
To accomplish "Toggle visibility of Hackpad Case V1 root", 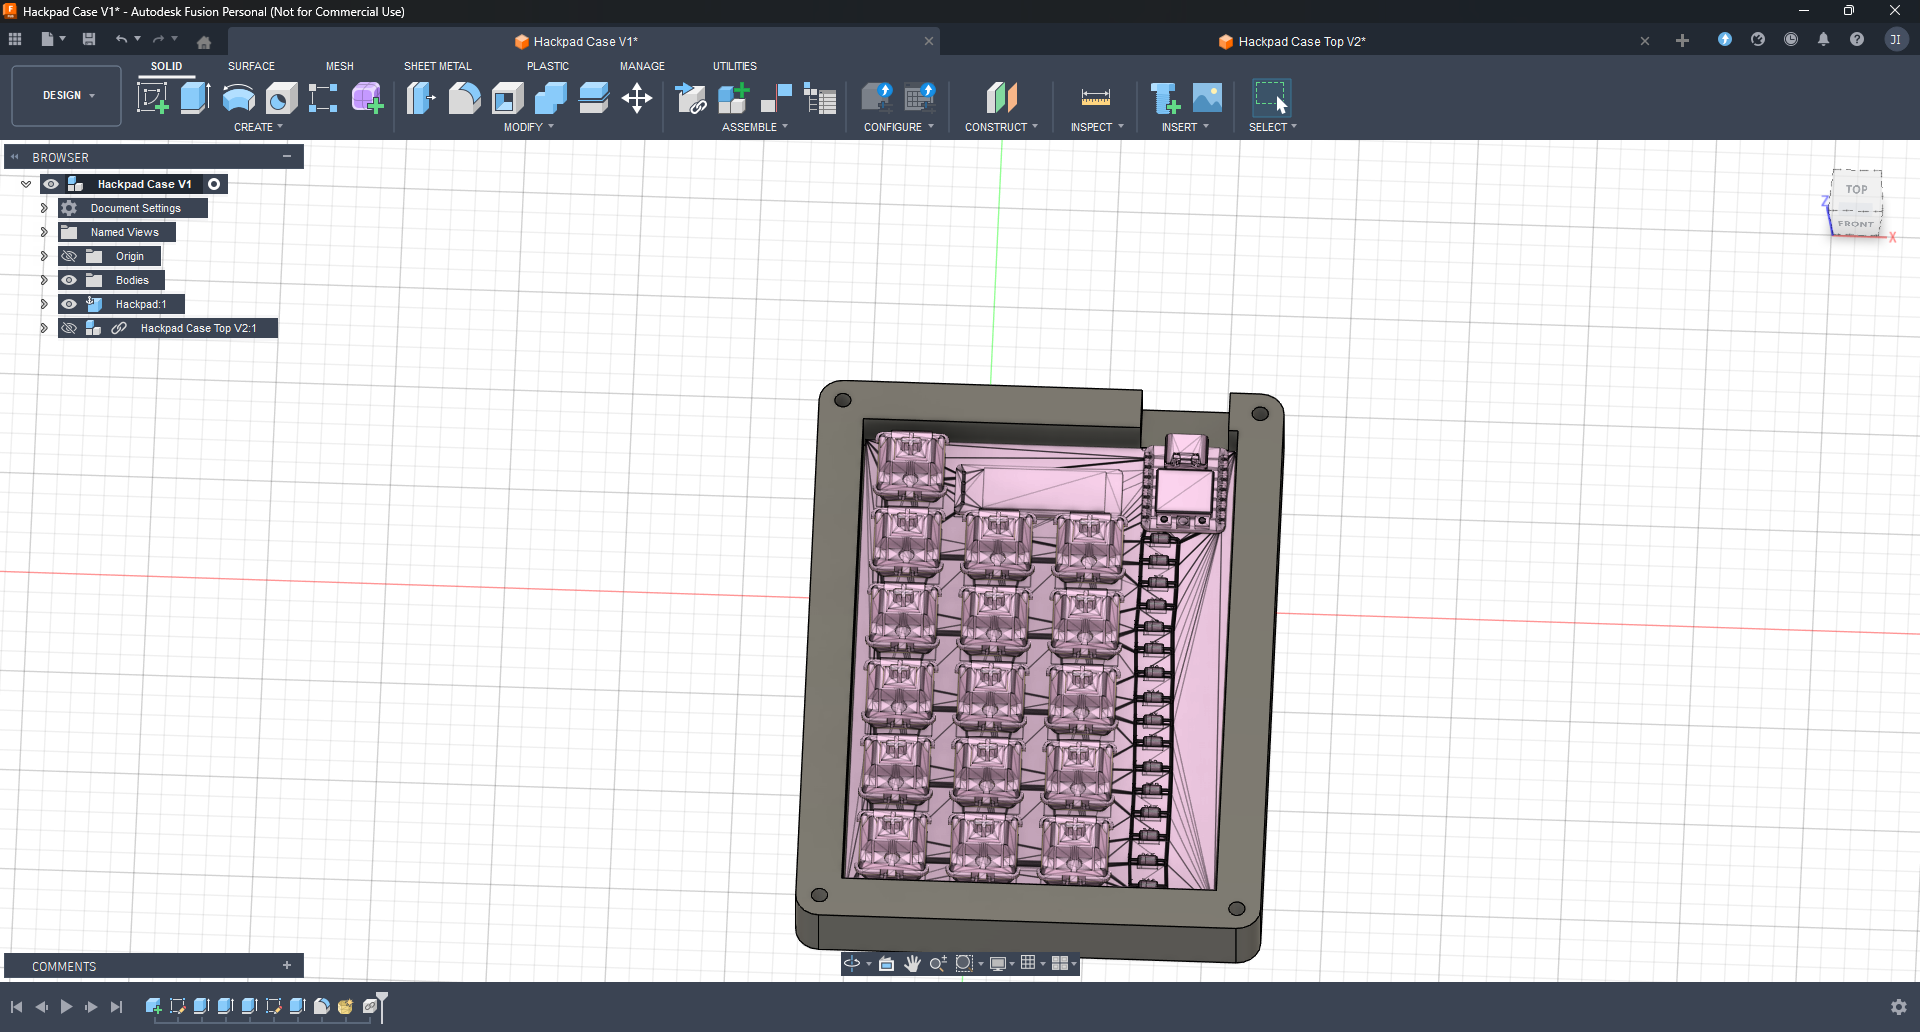I will [51, 184].
